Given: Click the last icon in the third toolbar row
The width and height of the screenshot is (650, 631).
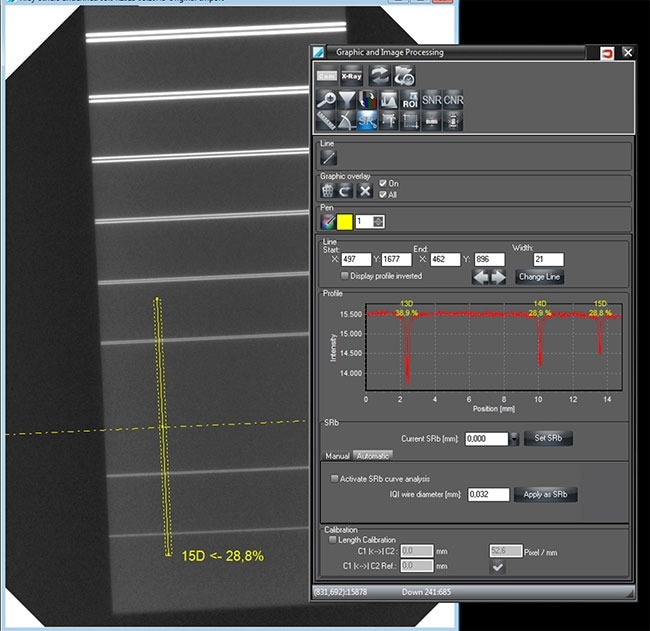Looking at the screenshot, I should [453, 121].
